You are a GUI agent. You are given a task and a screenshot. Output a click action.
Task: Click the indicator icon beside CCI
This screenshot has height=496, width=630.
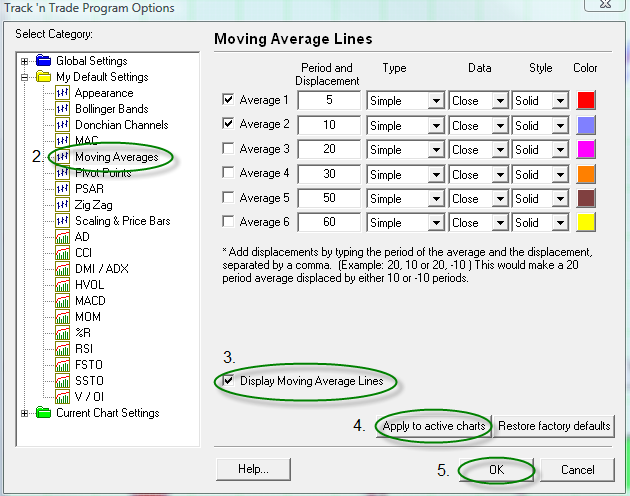[x=62, y=253]
